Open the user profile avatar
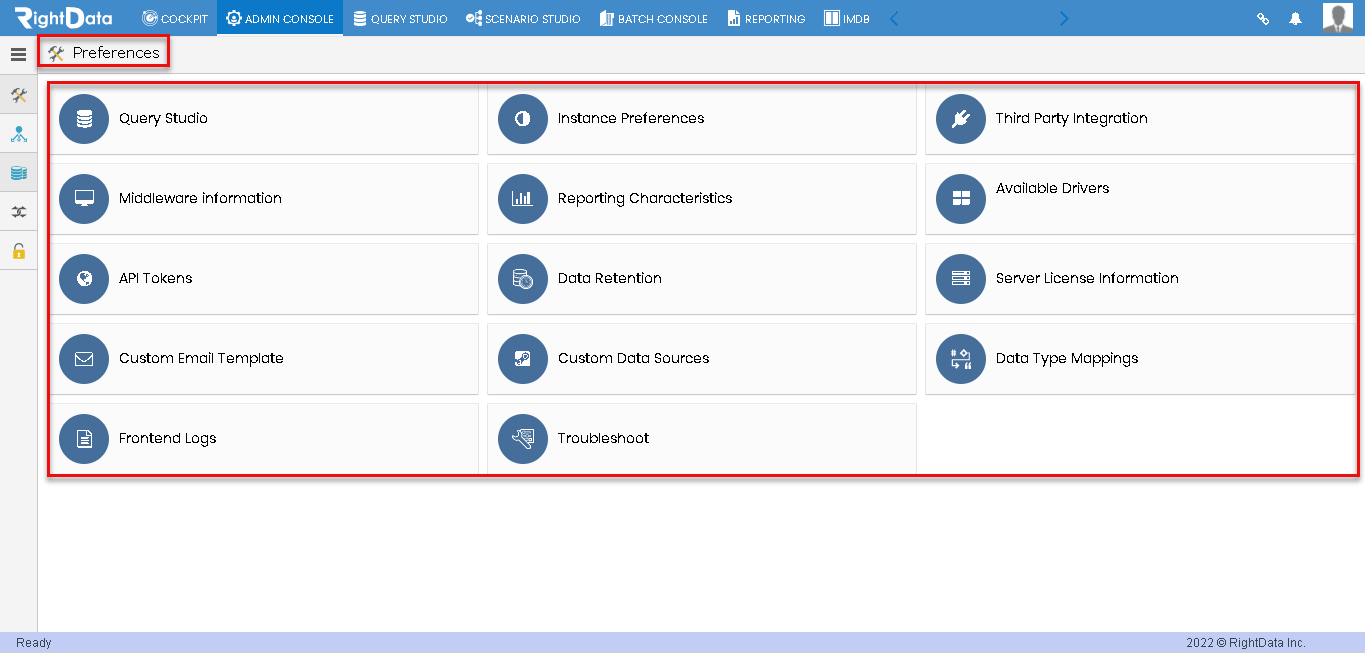 tap(1338, 18)
